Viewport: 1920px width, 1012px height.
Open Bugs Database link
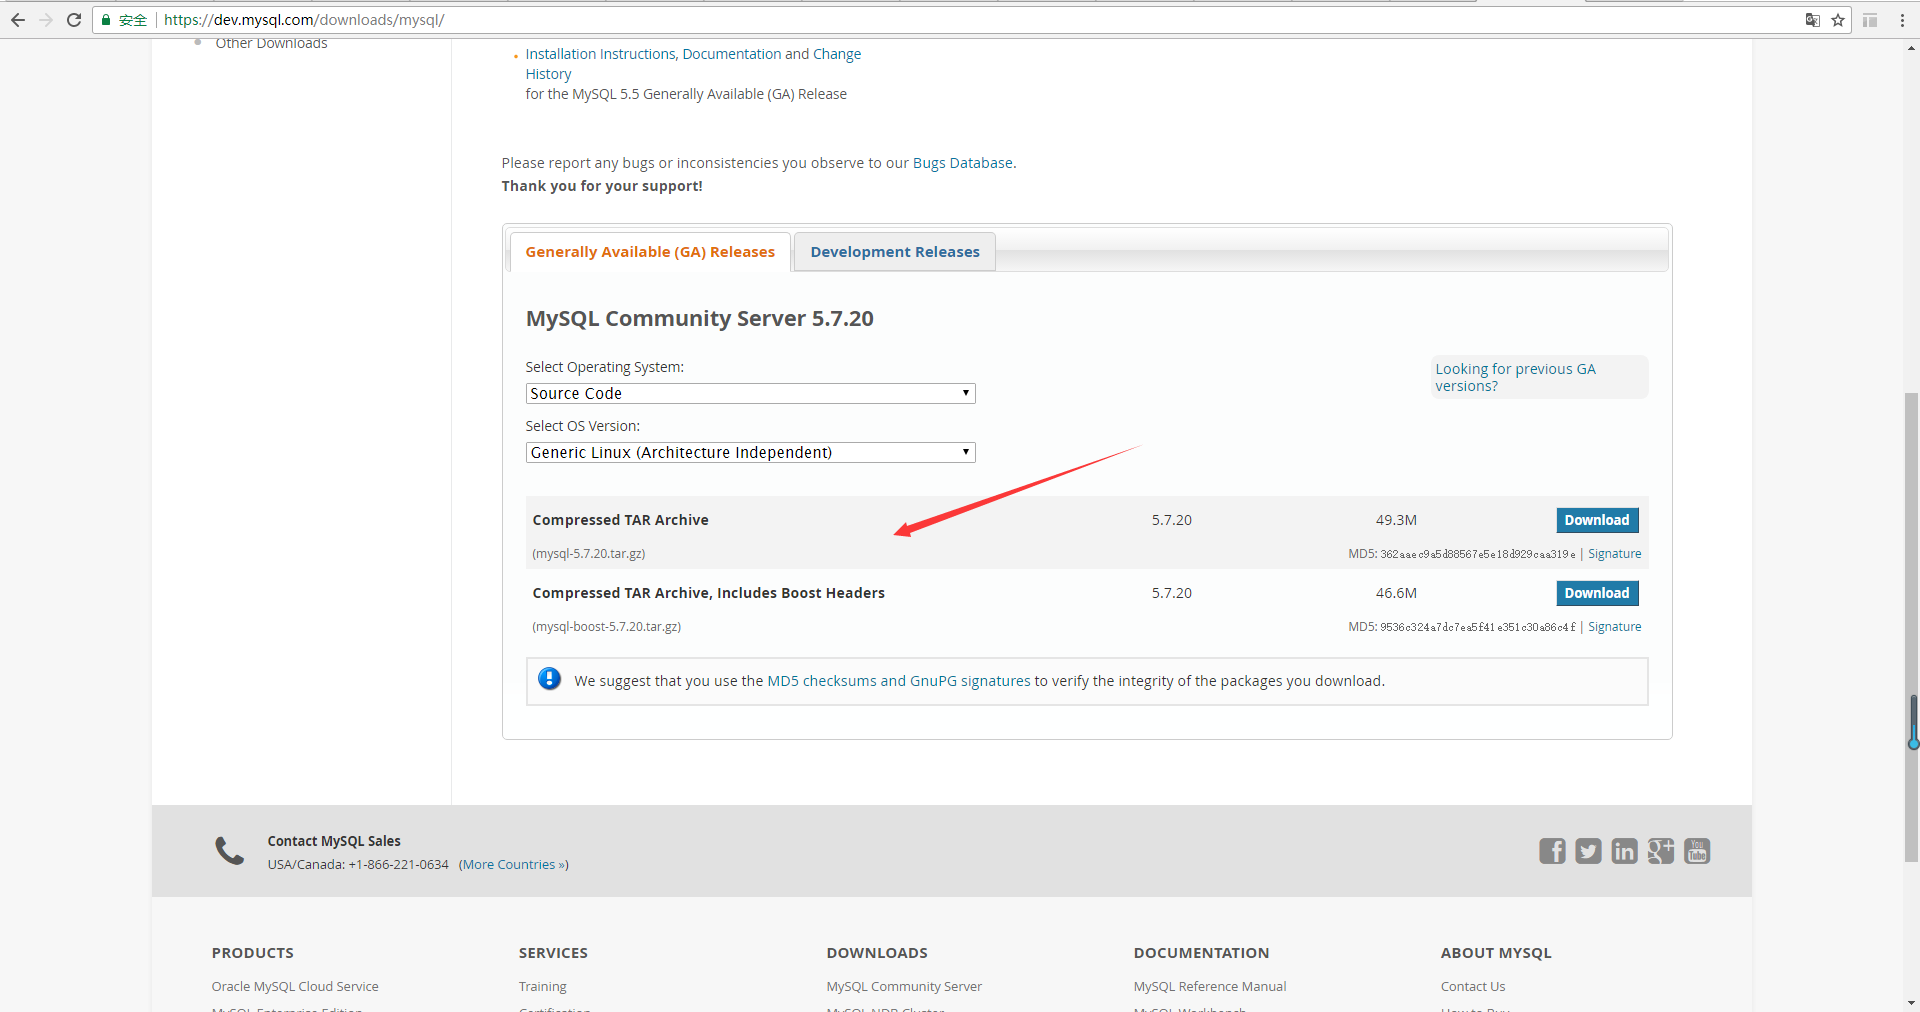click(x=962, y=163)
